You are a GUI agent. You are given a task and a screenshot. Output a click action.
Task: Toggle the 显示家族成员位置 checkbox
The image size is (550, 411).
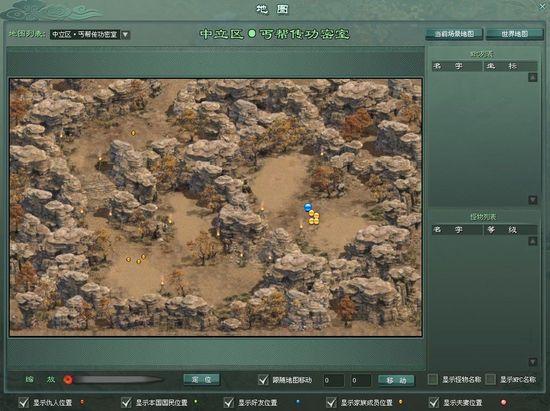pyautogui.click(x=331, y=403)
